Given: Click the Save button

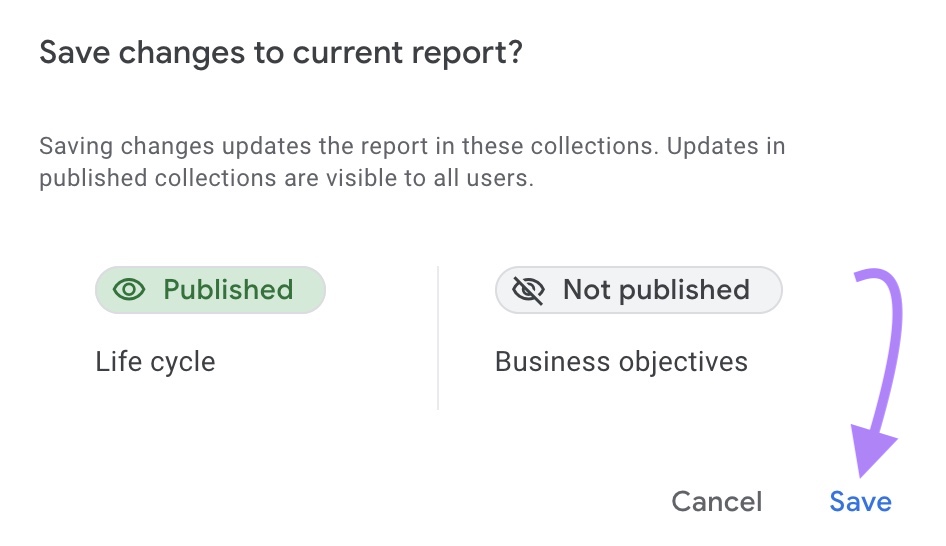Looking at the screenshot, I should pyautogui.click(x=860, y=501).
